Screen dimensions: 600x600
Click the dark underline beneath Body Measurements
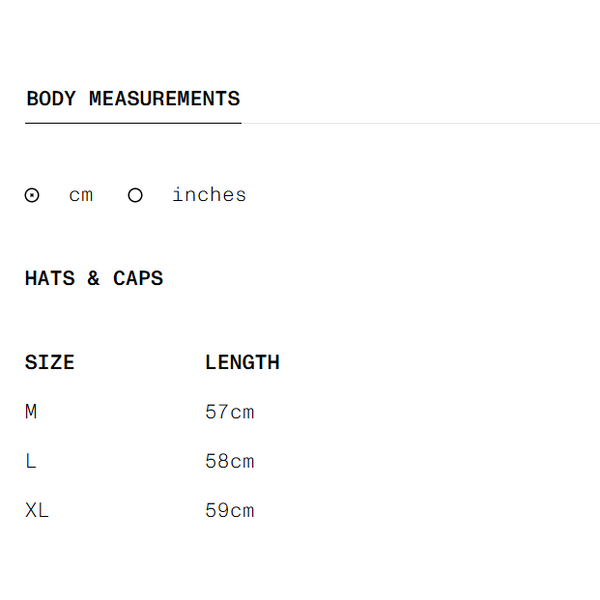133,123
